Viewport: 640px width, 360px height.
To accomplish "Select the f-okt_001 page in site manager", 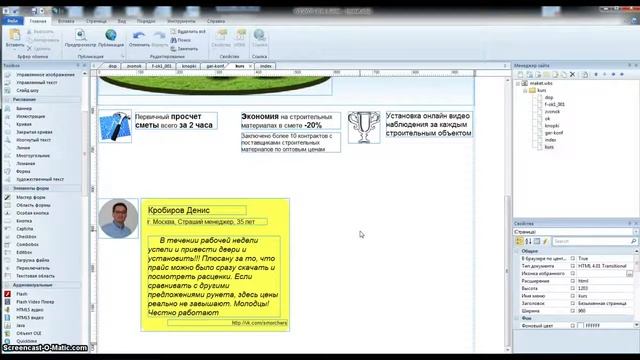I will pyautogui.click(x=555, y=104).
